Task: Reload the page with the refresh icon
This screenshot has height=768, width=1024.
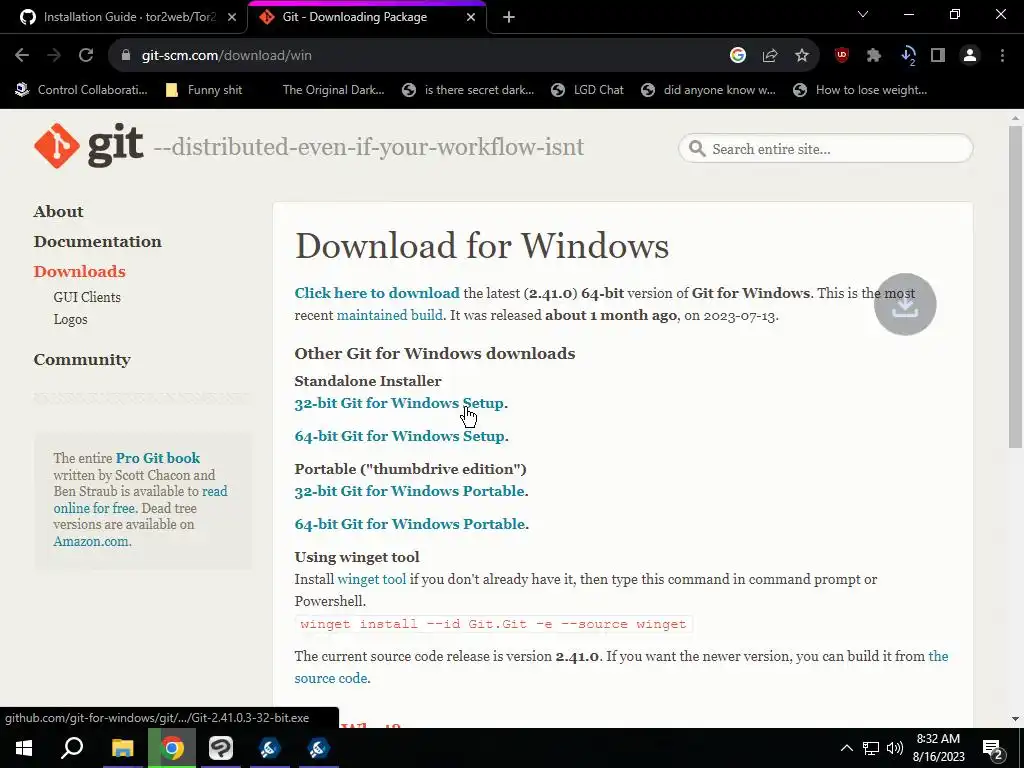Action: [86, 56]
